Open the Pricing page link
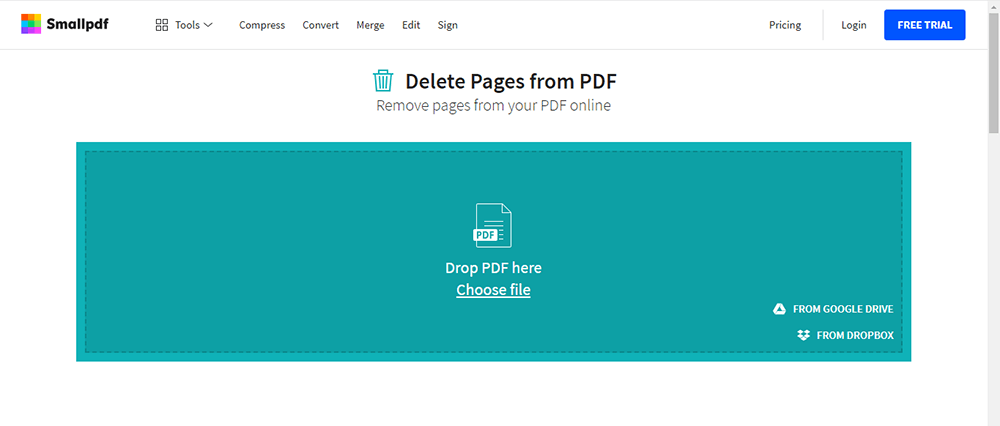 (x=785, y=25)
